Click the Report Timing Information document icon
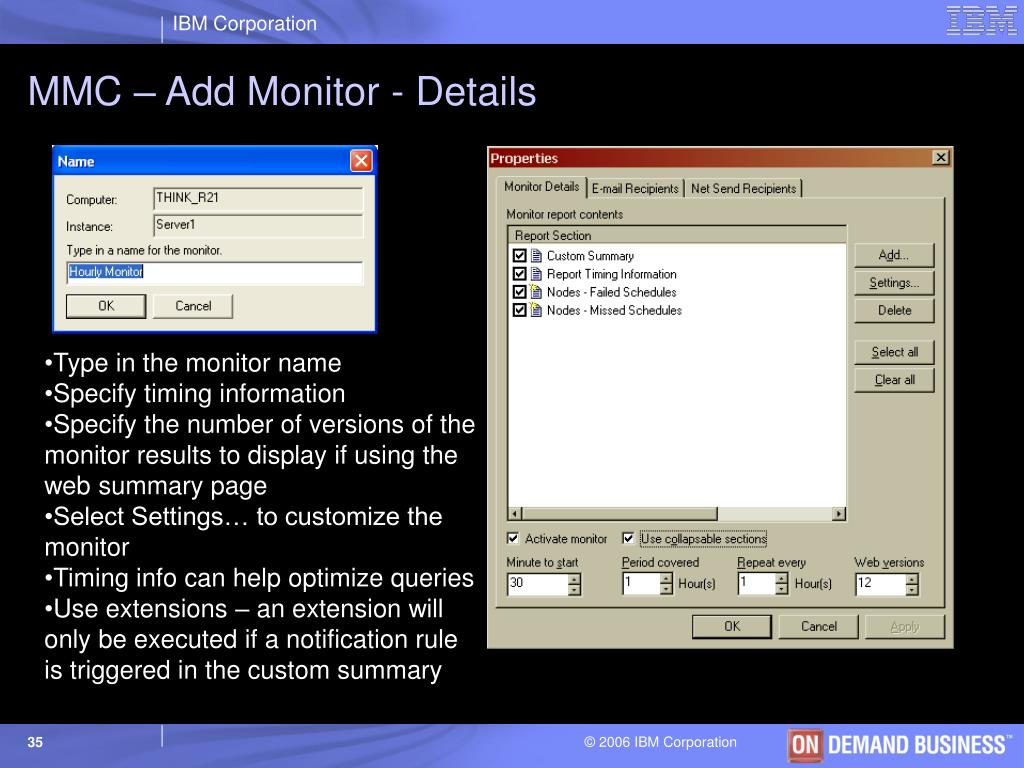Screen dimensions: 1024x768 click(x=536, y=274)
